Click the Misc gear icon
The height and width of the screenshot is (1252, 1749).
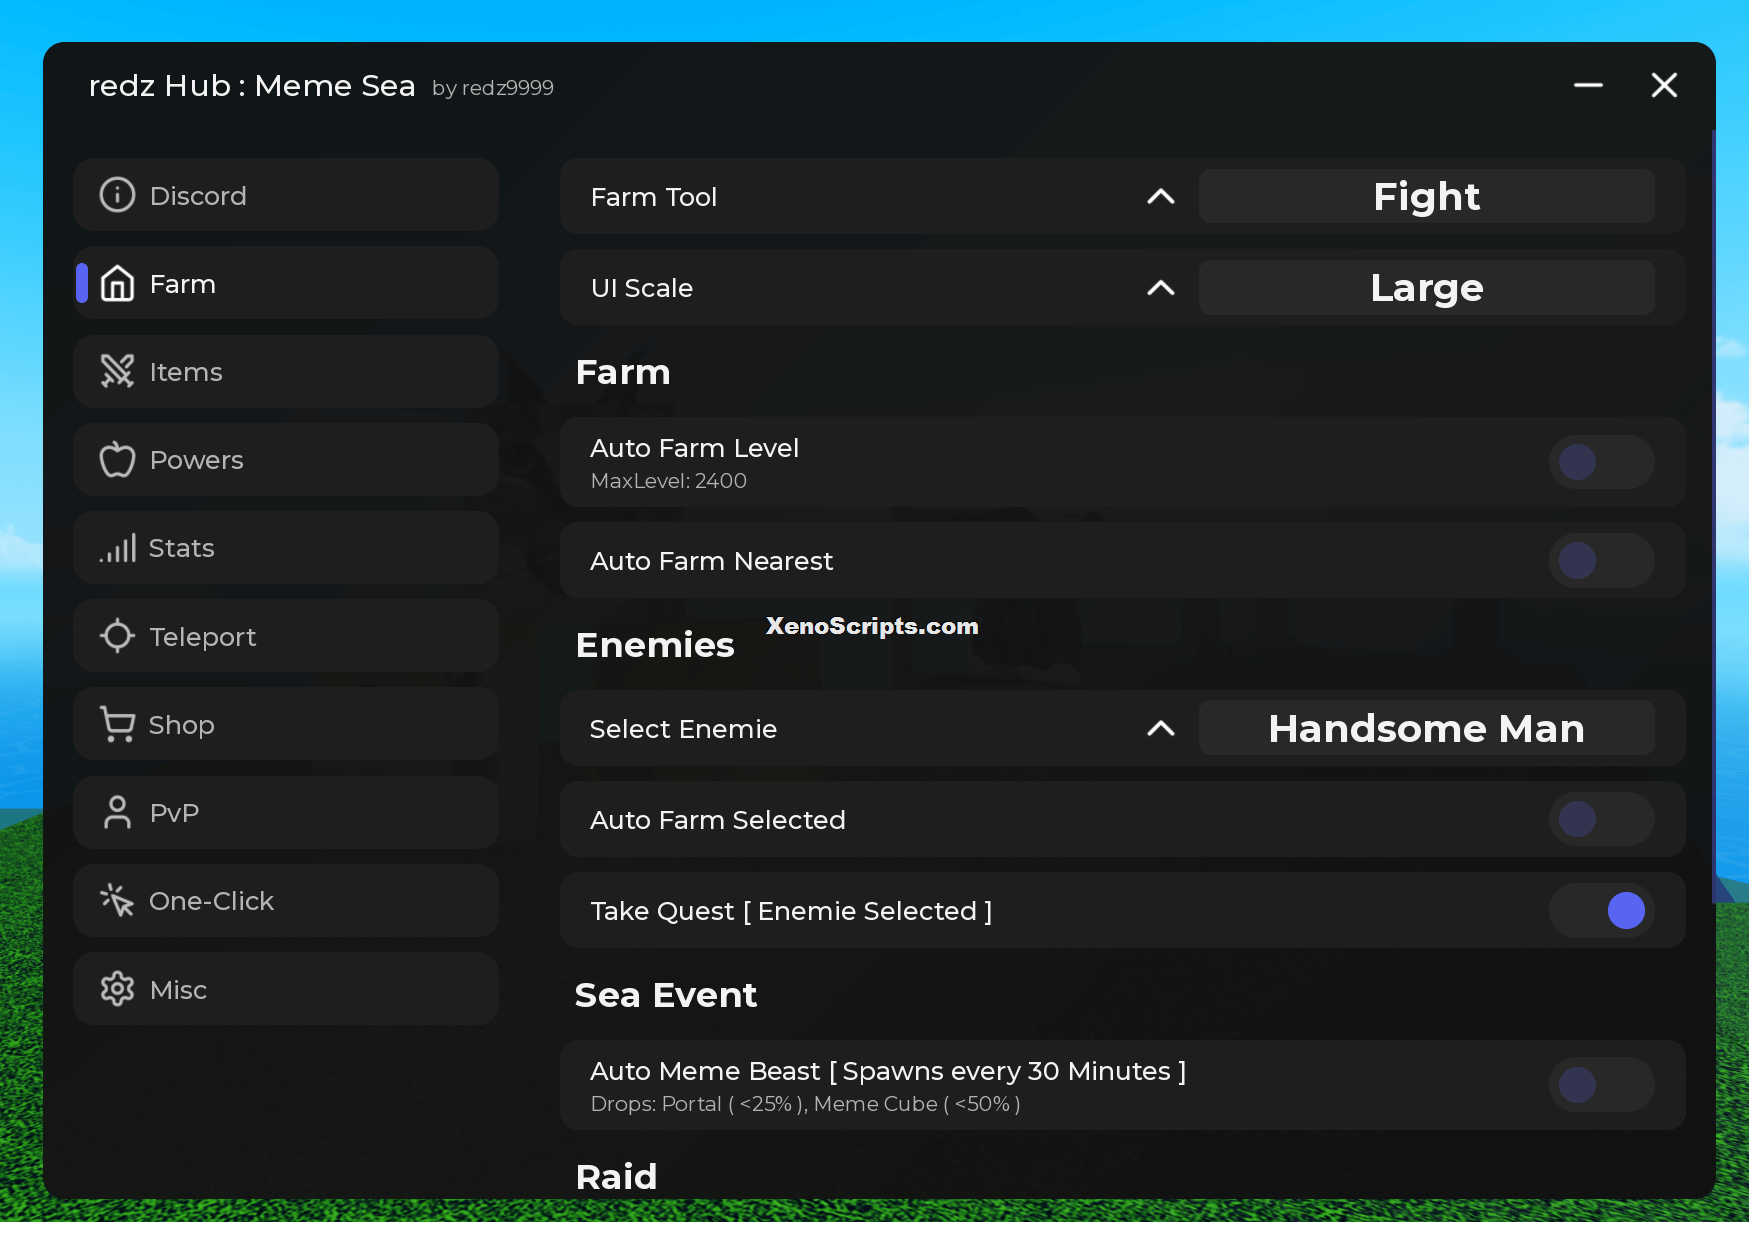coord(117,989)
